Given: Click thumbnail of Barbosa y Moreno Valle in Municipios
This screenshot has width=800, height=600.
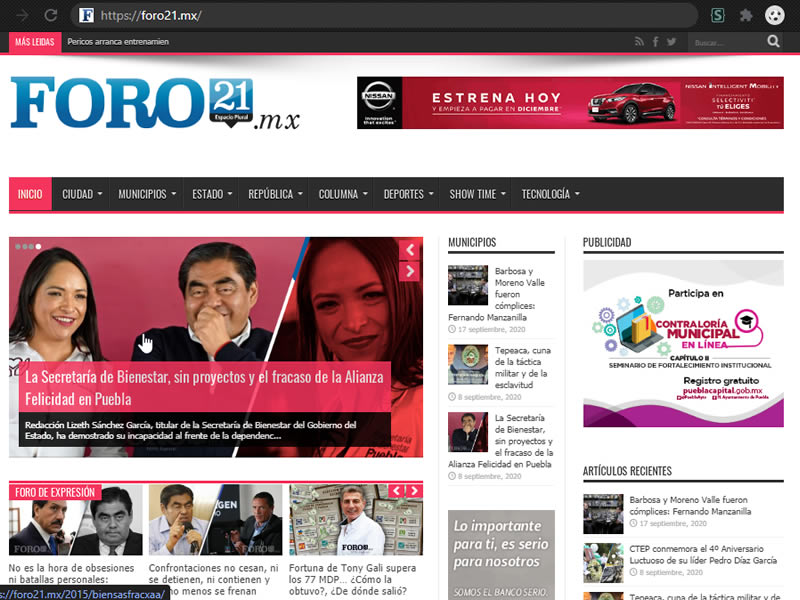Looking at the screenshot, I should pos(468,285).
